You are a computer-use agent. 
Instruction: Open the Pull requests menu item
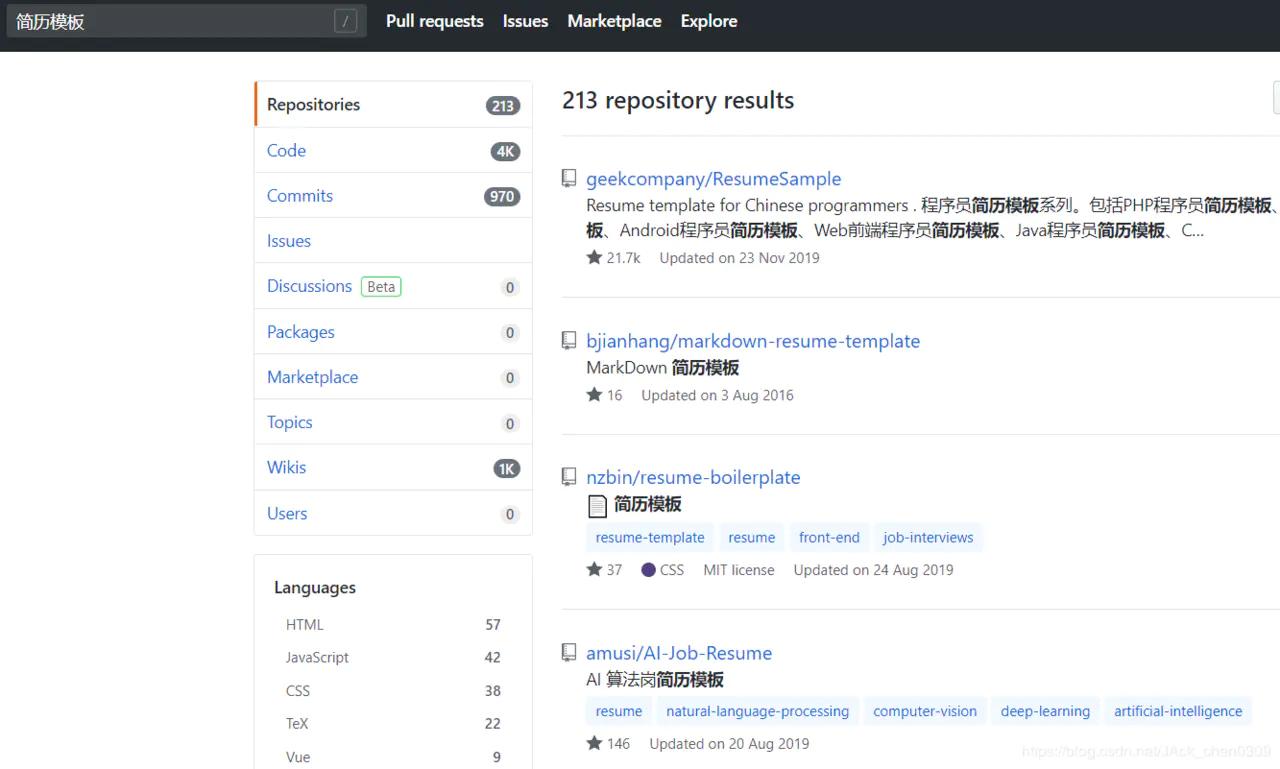click(434, 21)
